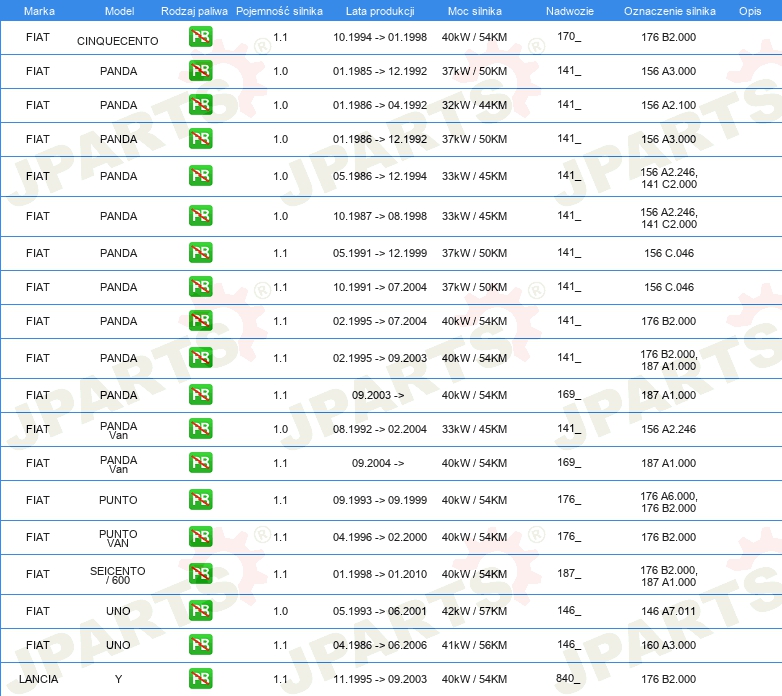This screenshot has width=782, height=696.
Task: Click the fuel icon in the SEICENTO / 600 row
Action: click(x=200, y=574)
